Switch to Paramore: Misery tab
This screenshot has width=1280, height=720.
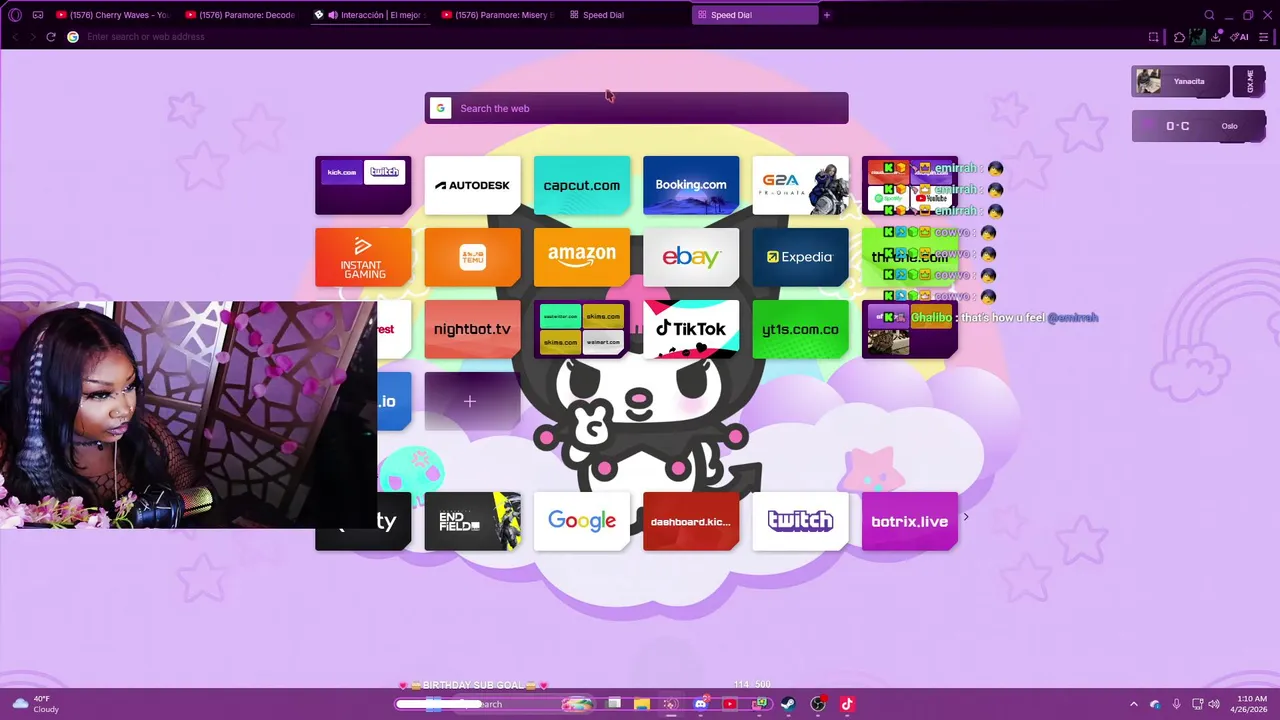pyautogui.click(x=497, y=15)
